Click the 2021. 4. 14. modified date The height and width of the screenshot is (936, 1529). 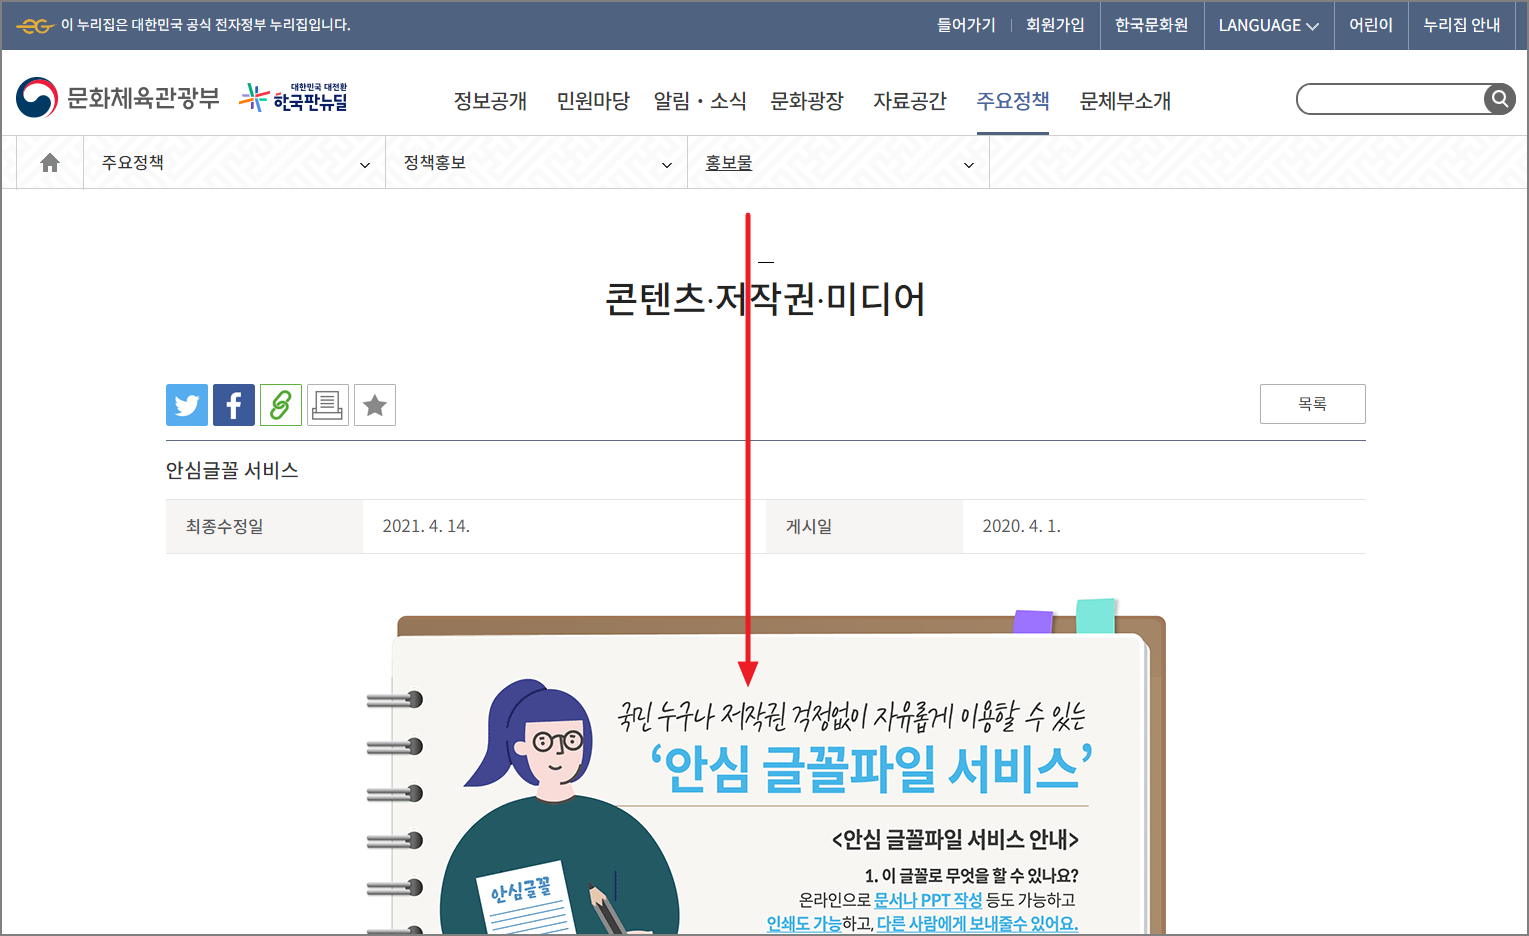426,526
